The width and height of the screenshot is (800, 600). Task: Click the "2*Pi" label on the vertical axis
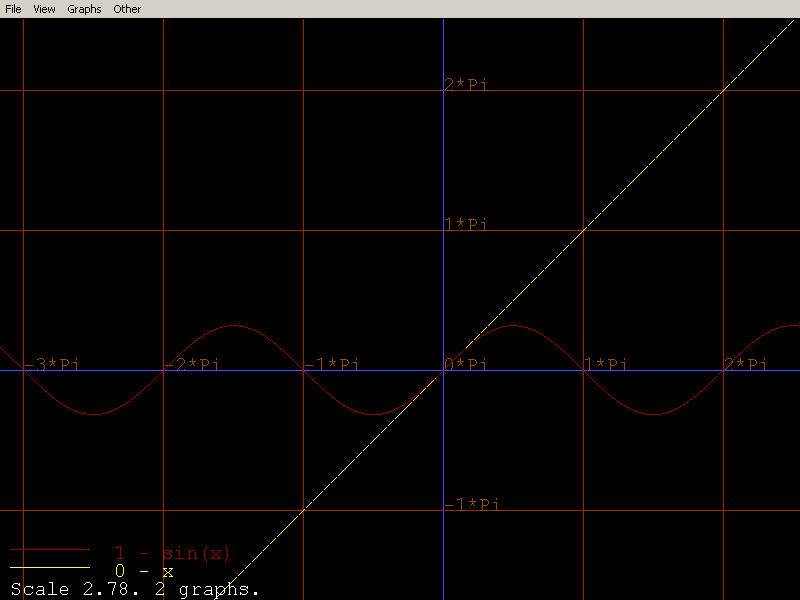[466, 84]
